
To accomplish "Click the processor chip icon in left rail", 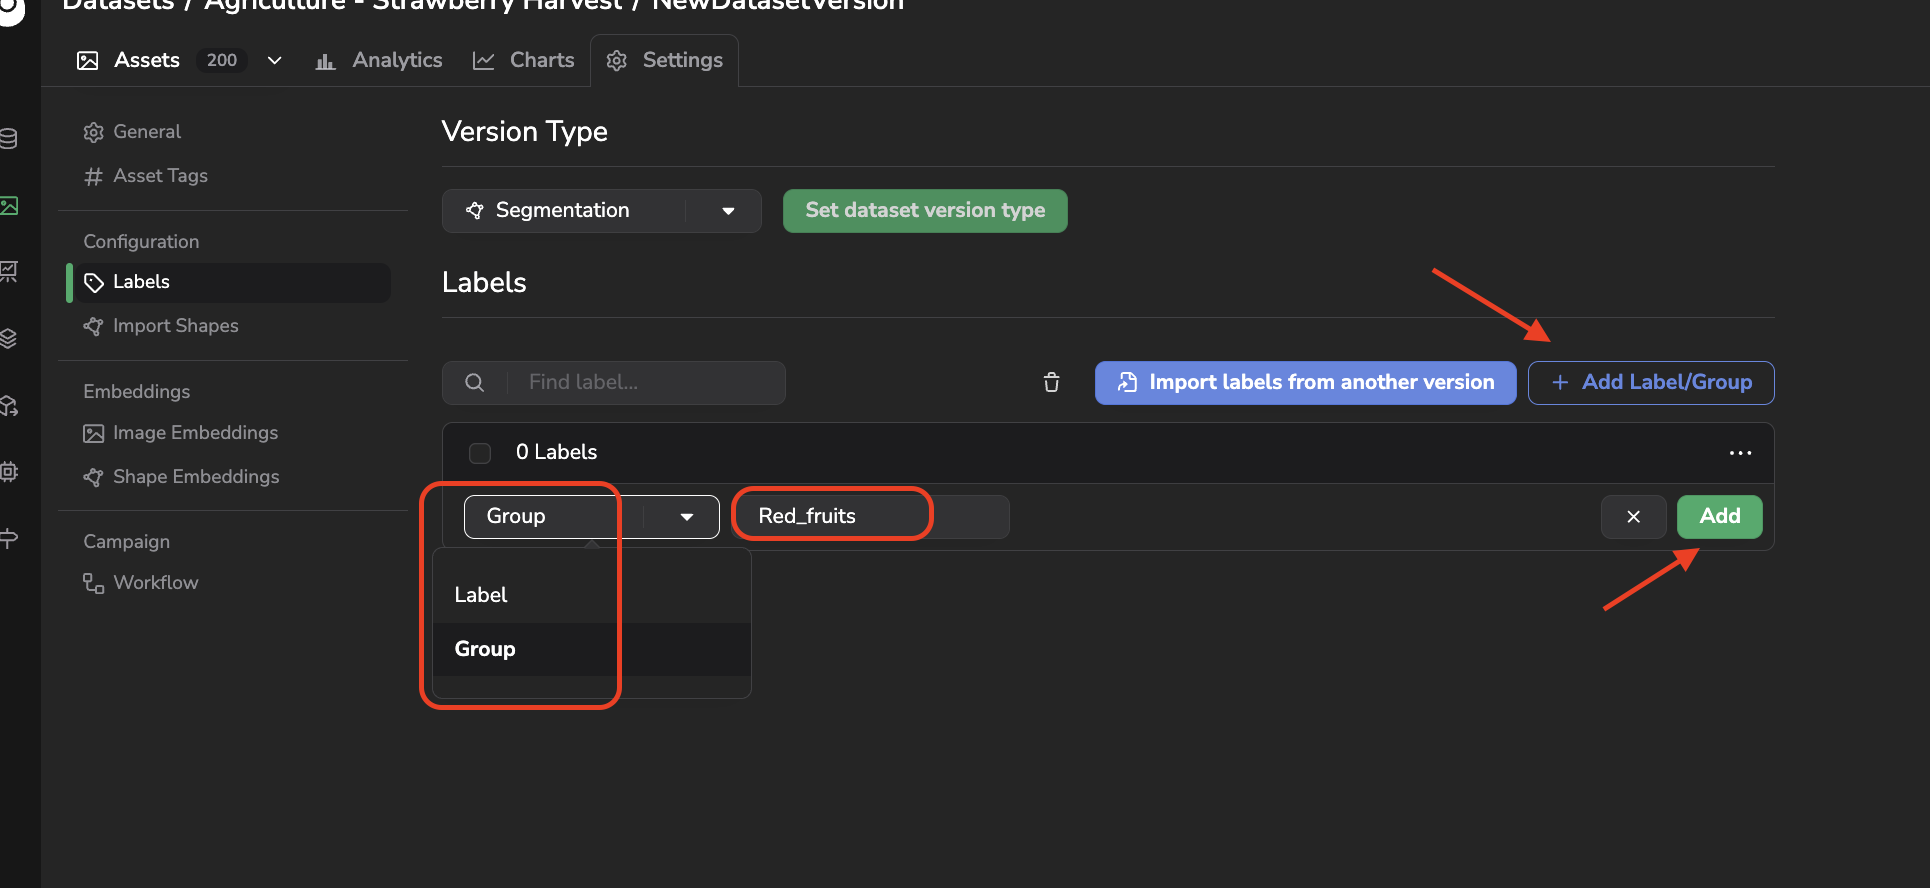I will coord(9,472).
